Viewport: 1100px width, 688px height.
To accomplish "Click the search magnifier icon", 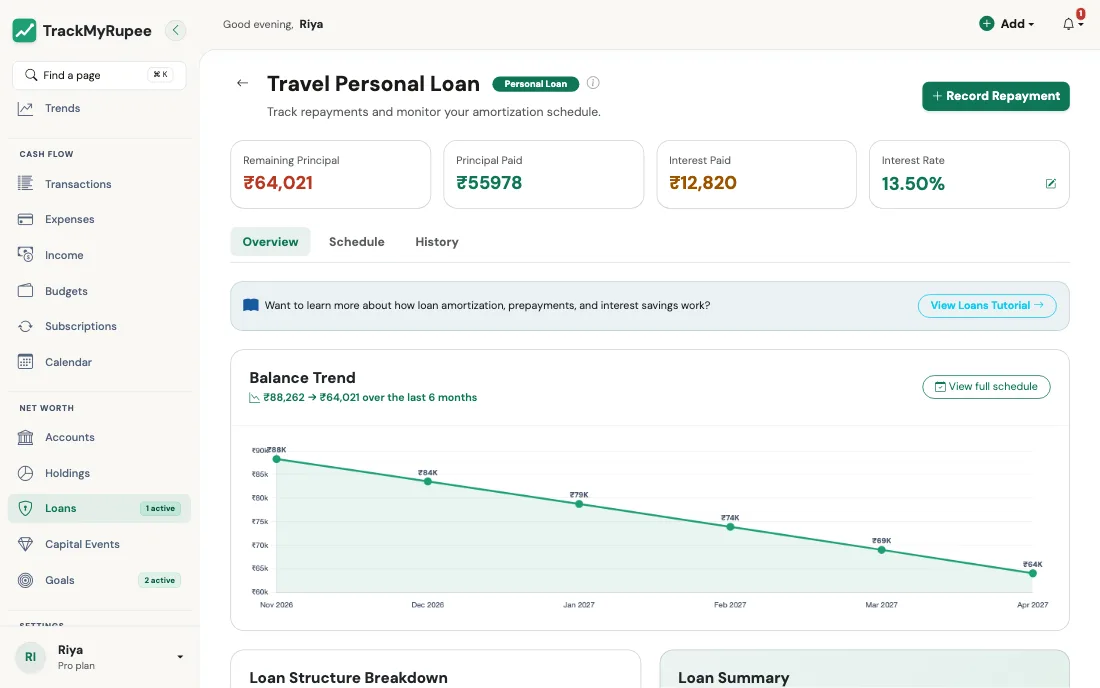I will (x=31, y=75).
